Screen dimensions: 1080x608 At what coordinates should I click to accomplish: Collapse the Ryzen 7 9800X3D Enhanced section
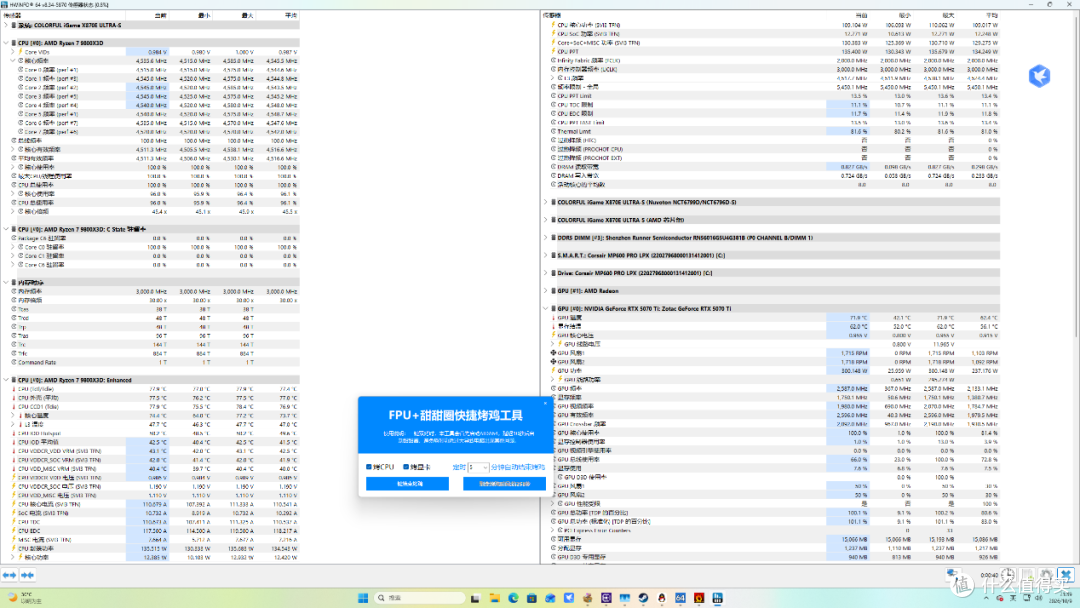6,380
